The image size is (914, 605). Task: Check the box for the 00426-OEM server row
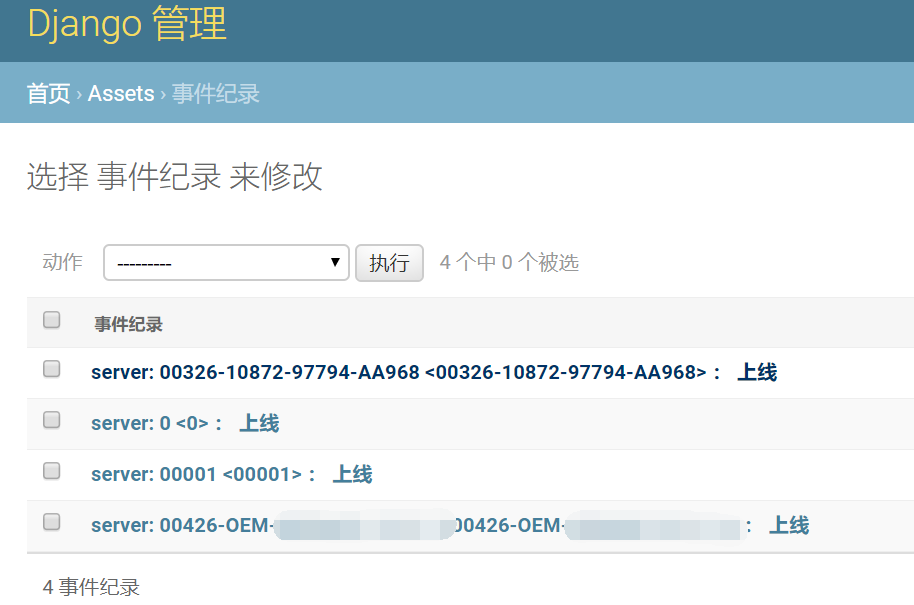tap(52, 522)
